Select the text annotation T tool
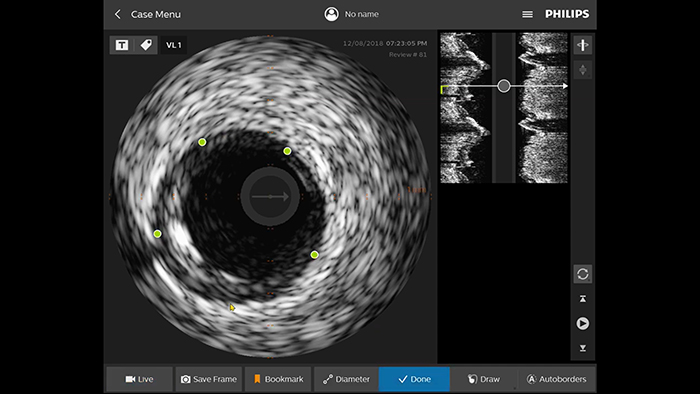 pyautogui.click(x=122, y=45)
